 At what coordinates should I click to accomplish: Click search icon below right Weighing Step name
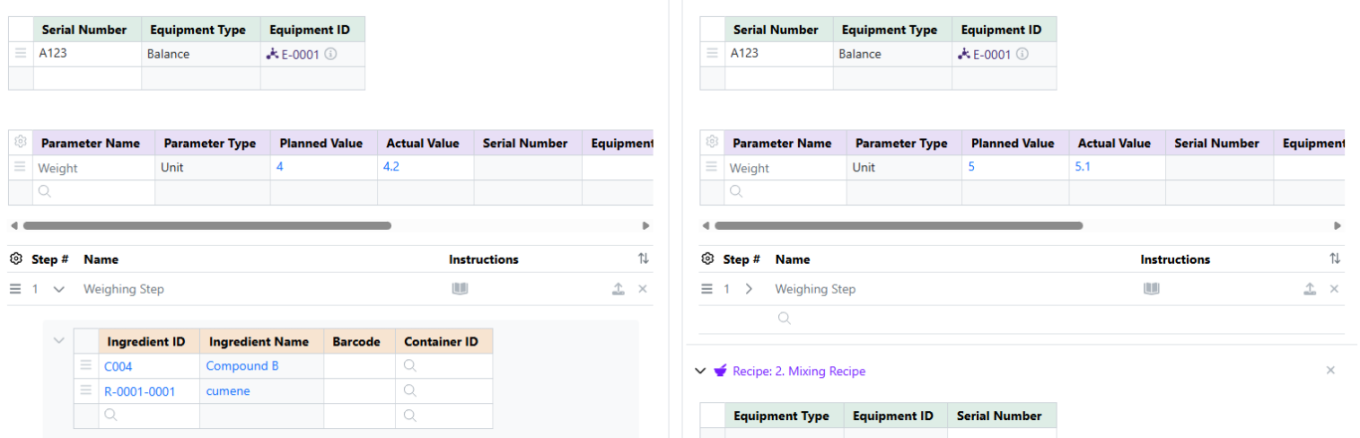tap(784, 319)
